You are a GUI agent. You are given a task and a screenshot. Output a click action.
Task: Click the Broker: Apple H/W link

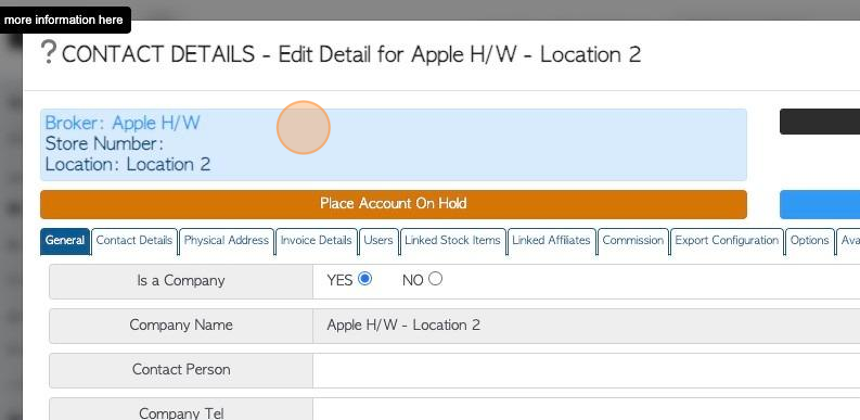[x=122, y=123]
